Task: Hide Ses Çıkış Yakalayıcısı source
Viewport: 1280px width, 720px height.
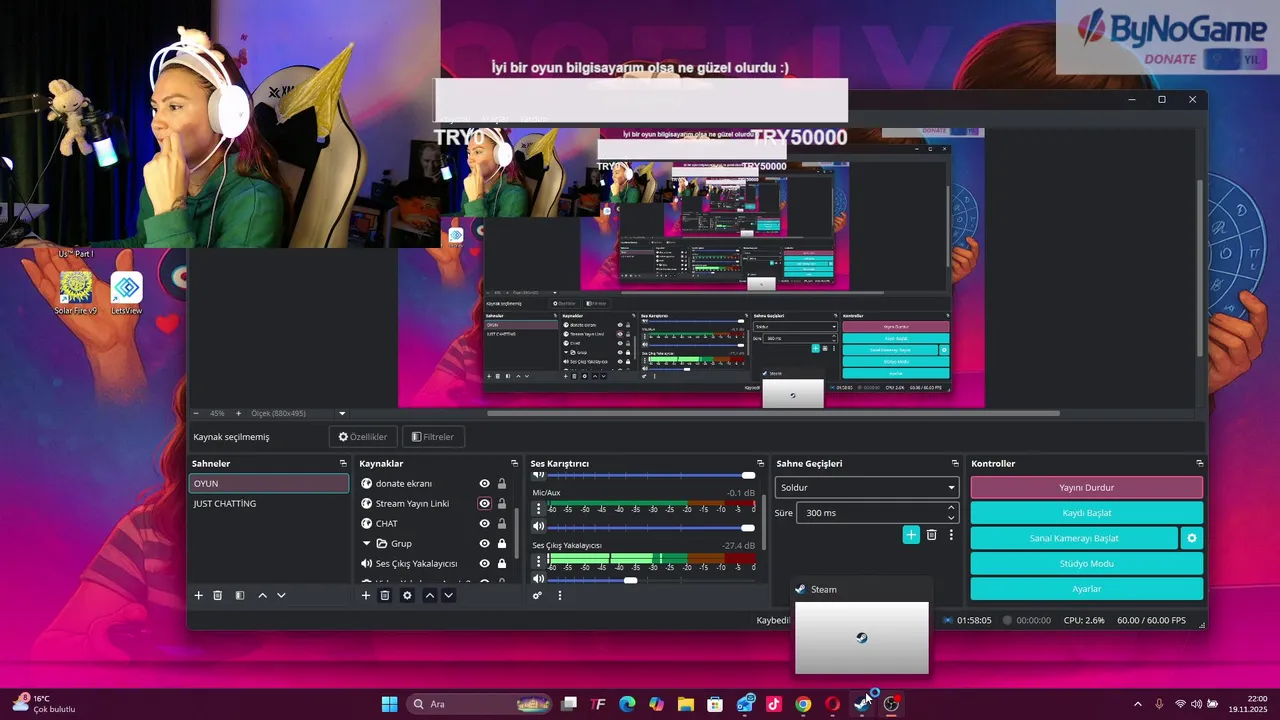Action: pos(485,564)
